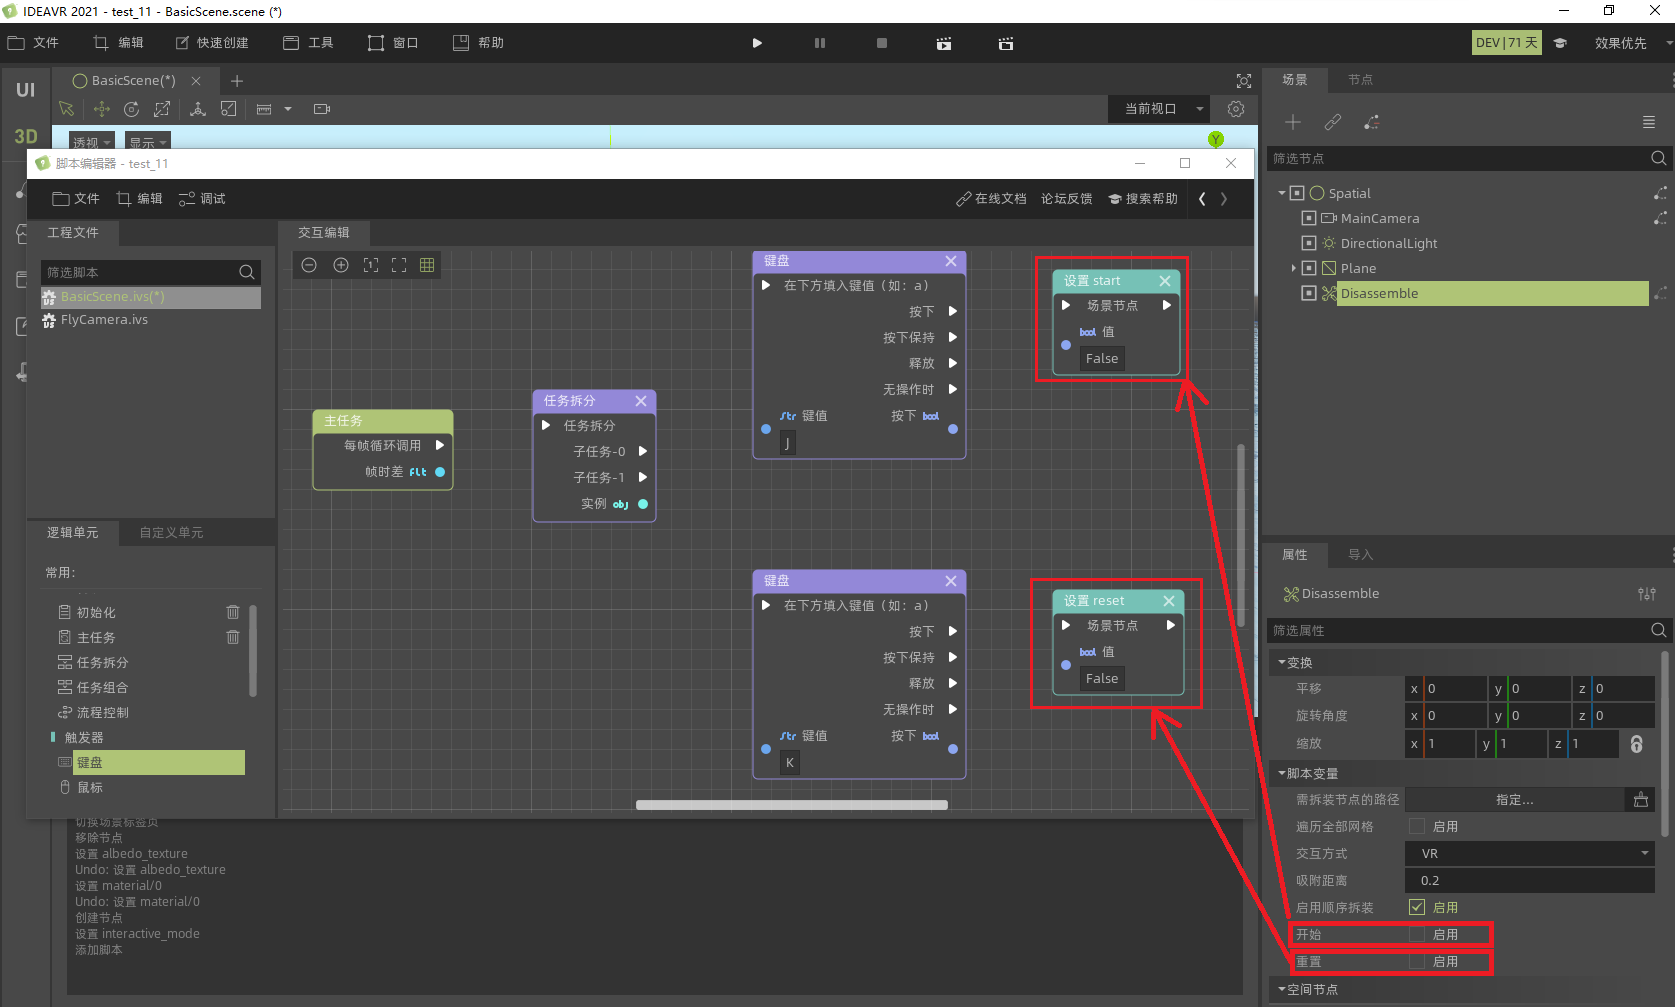This screenshot has width=1675, height=1007.
Task: Toggle visibility of DirectionalLight node
Action: click(1309, 243)
